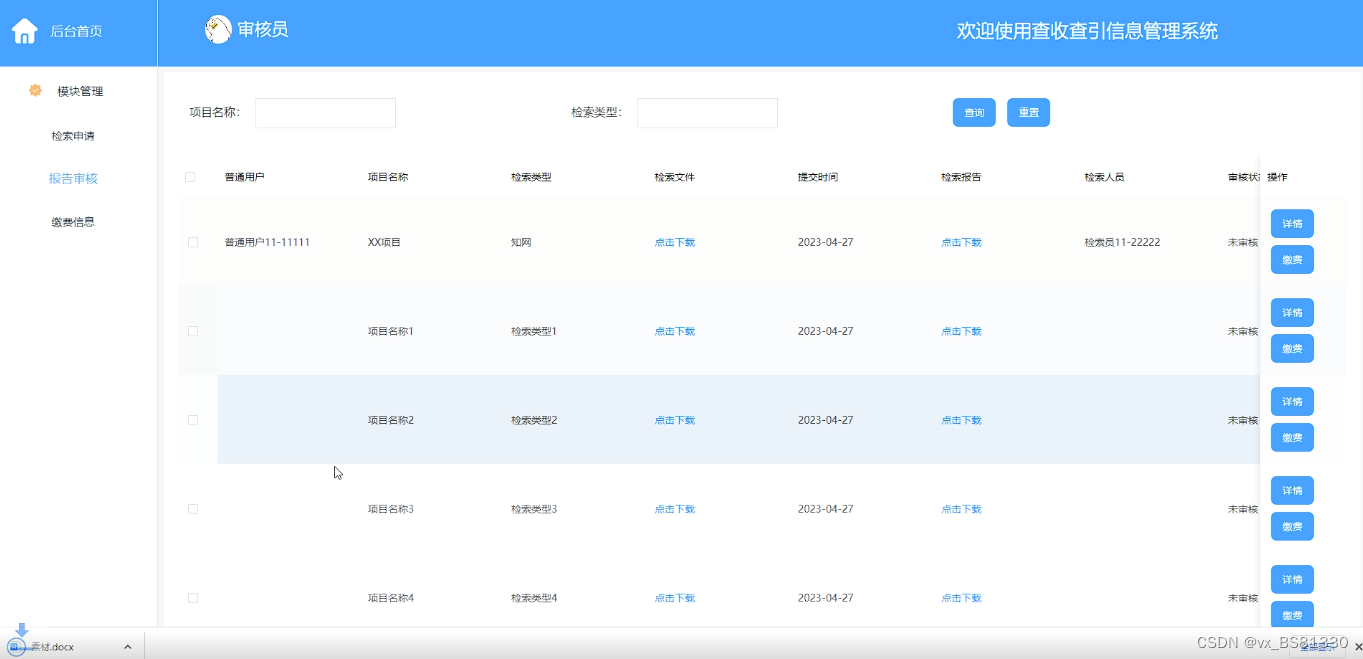Click the cell XX项目
The width and height of the screenshot is (1363, 659).
pos(384,242)
